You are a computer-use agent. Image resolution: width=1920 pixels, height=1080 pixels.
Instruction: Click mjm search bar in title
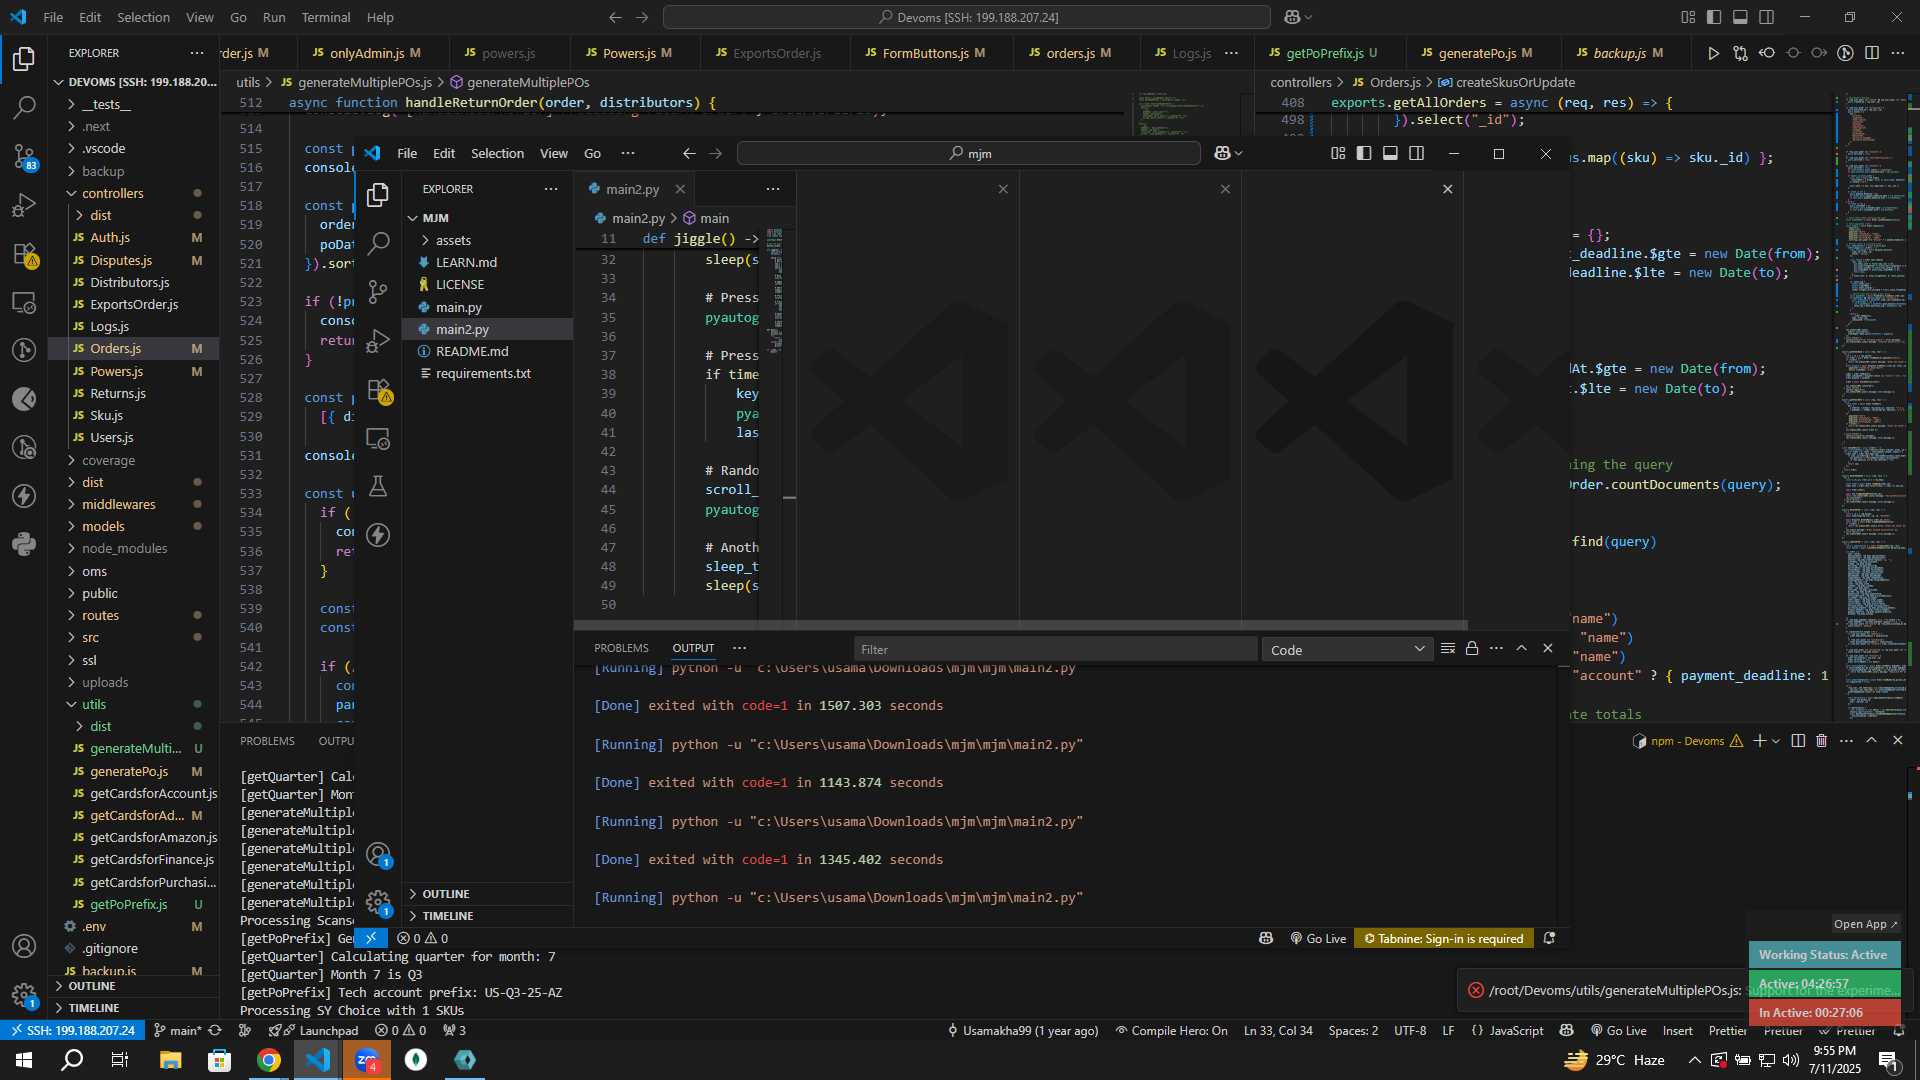(x=968, y=153)
